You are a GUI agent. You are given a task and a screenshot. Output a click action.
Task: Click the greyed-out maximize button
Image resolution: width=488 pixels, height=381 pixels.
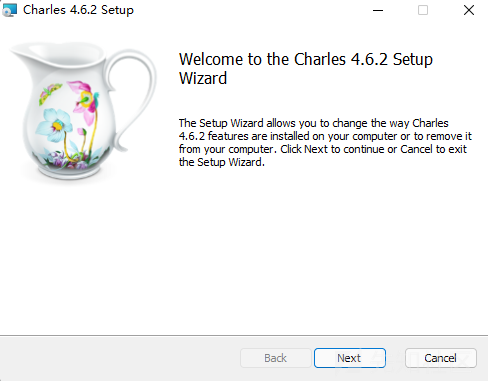[x=423, y=10]
